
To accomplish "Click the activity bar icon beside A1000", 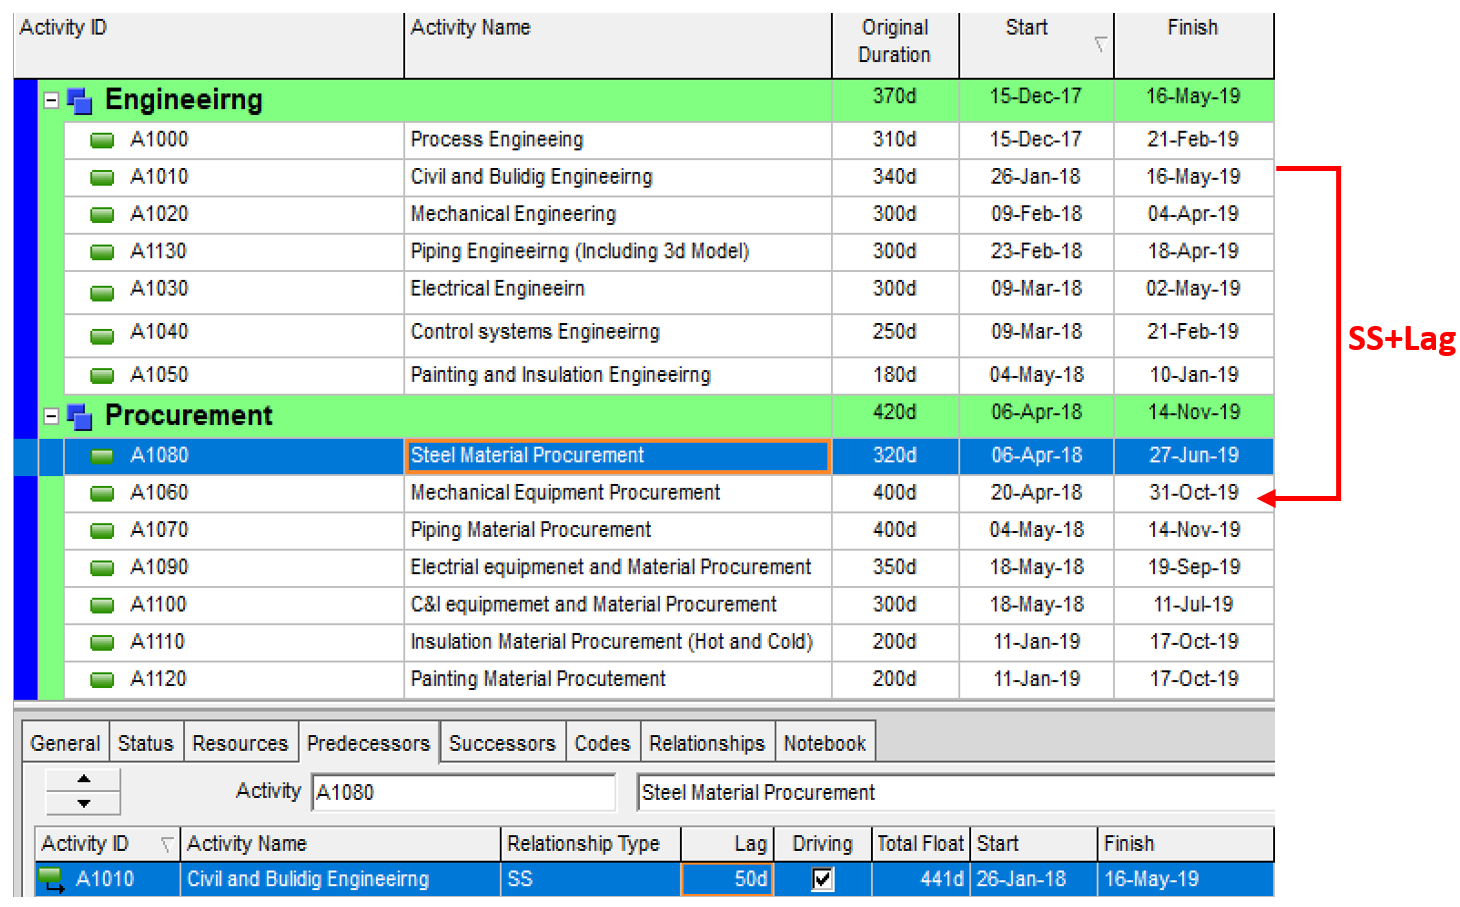I will tap(101, 140).
